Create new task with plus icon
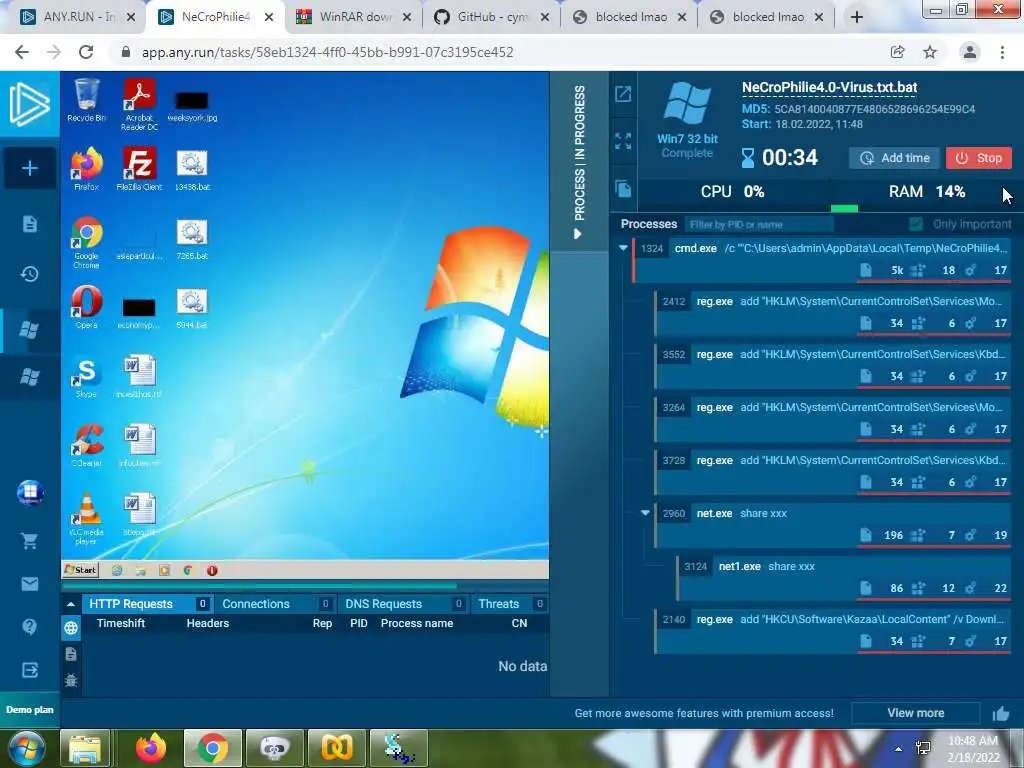The width and height of the screenshot is (1024, 768). coord(29,168)
